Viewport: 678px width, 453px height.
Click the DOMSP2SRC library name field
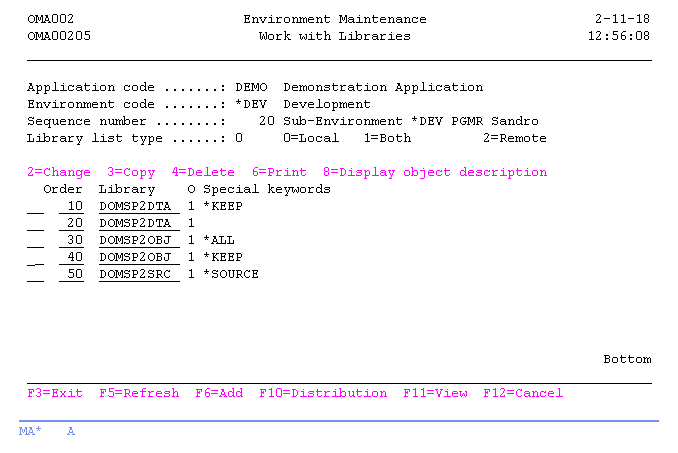coord(135,274)
